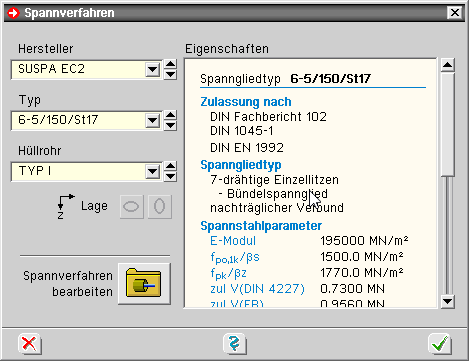This screenshot has height=361, width=469.
Task: Click the Eigenschaften scrollbar thumb
Action: point(447,124)
